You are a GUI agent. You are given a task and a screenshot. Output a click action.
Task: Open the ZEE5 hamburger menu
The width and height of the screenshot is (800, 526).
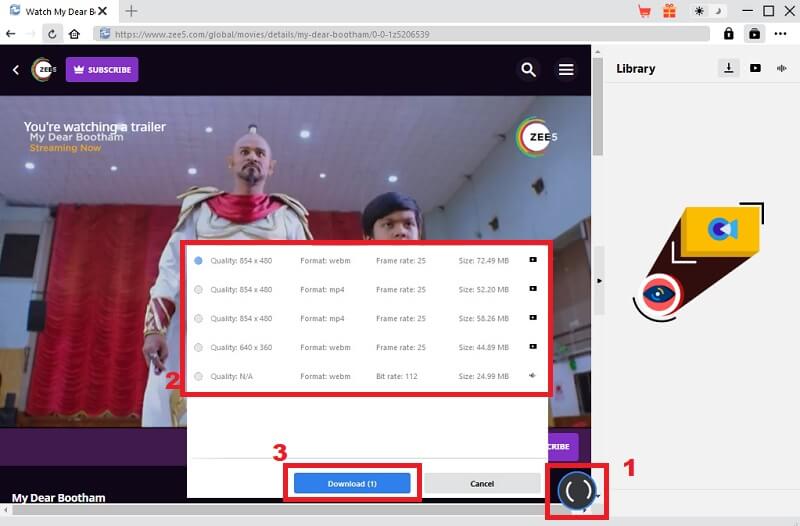(566, 69)
